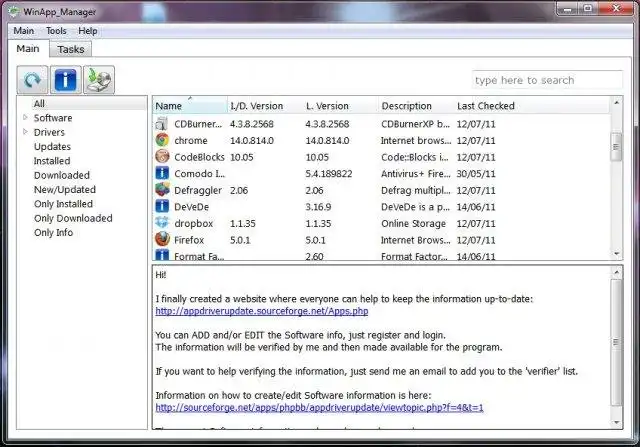Click the CodeBlocks row icon
The image size is (640, 447).
click(162, 157)
